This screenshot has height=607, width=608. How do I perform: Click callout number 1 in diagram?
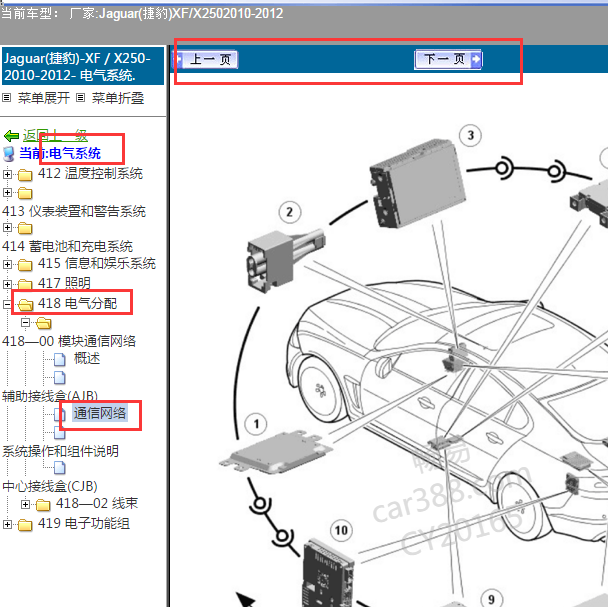click(256, 424)
